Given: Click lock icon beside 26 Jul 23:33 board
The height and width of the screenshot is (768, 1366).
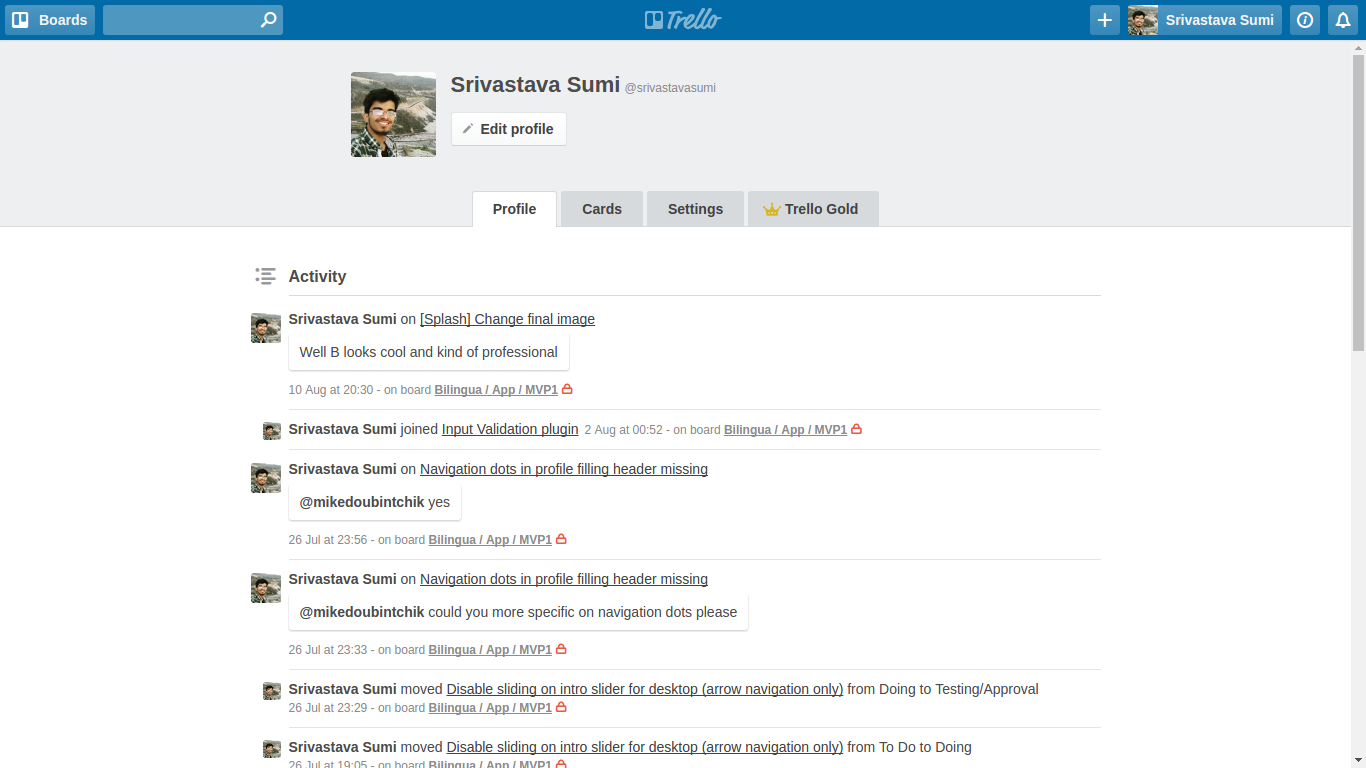Looking at the screenshot, I should [x=562, y=649].
